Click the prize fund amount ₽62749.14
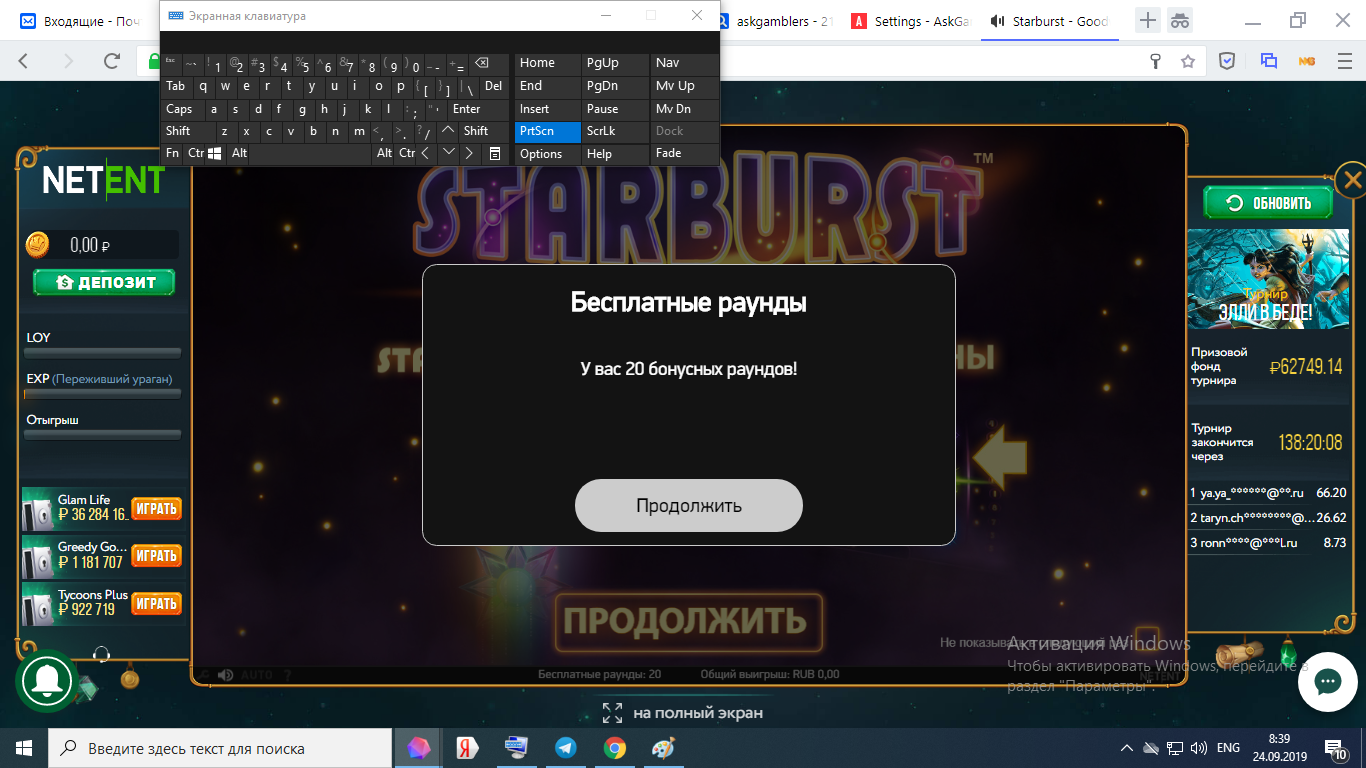Screen dimensions: 1366x768 coord(1306,367)
